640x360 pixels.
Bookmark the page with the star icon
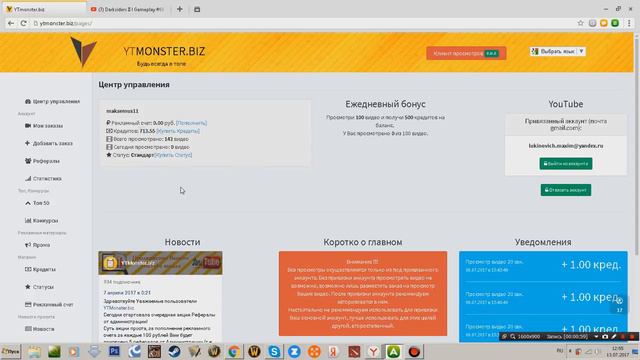(x=580, y=23)
